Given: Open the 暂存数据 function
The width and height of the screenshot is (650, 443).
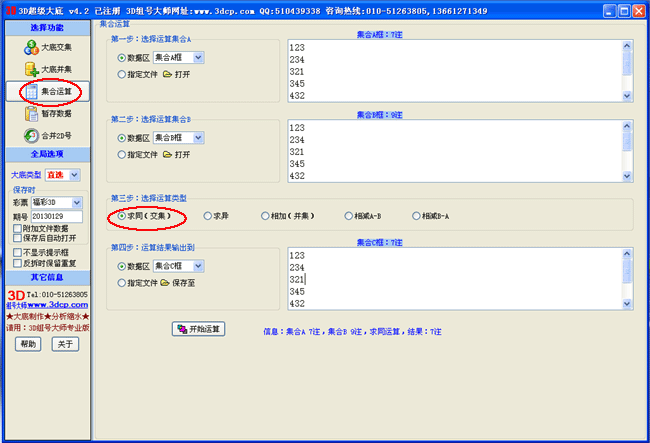Looking at the screenshot, I should [x=49, y=114].
